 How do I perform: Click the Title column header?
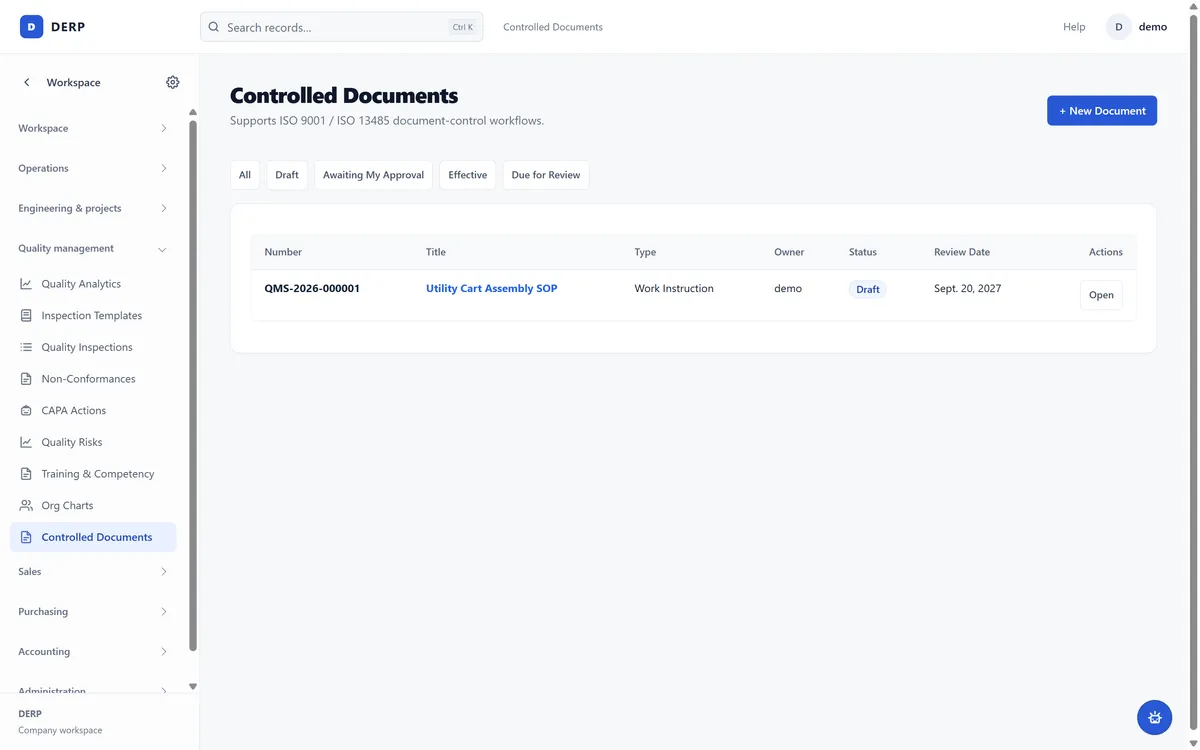[x=436, y=252]
